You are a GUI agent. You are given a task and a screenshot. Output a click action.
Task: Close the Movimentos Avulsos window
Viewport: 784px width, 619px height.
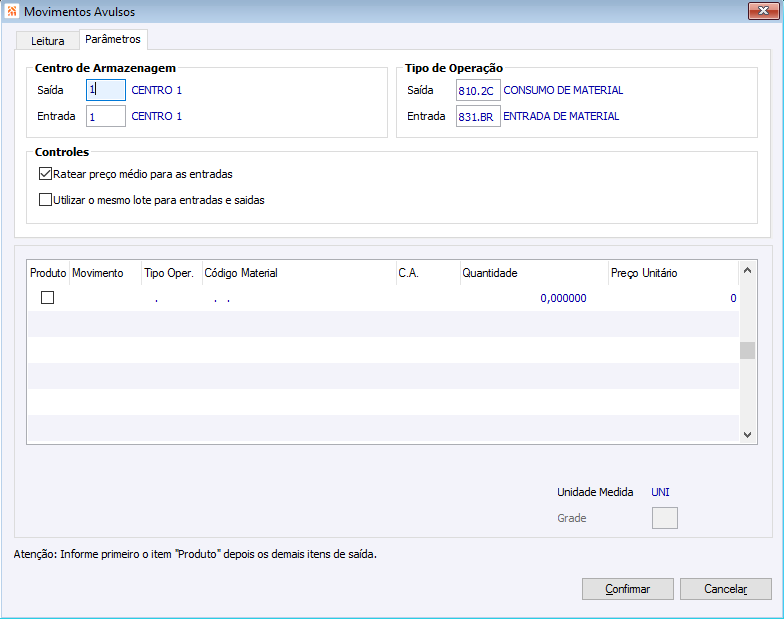(763, 11)
